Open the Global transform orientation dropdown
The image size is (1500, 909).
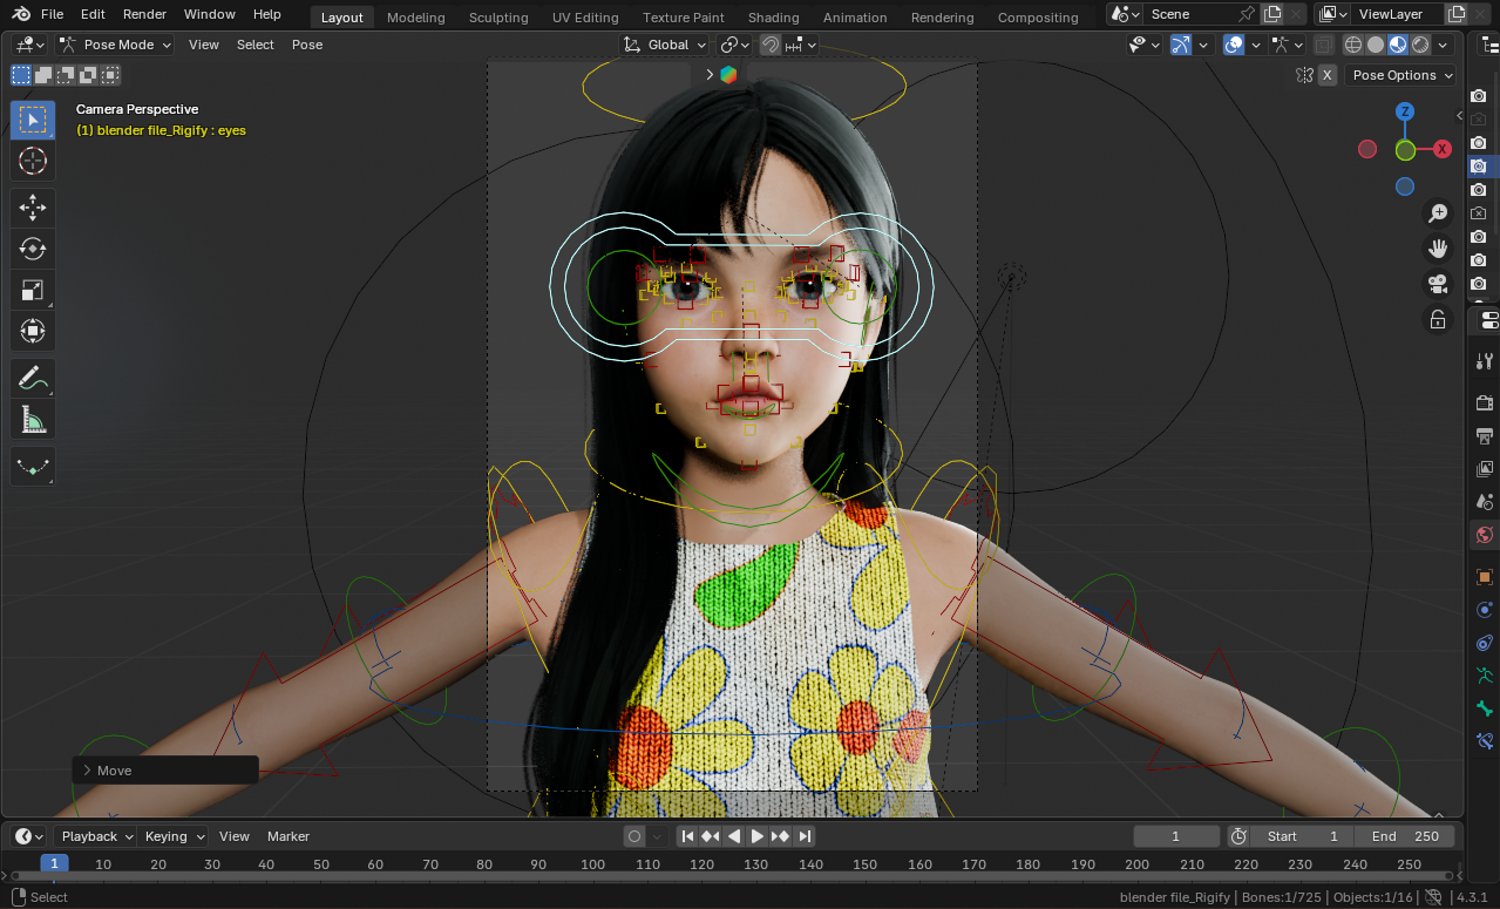click(665, 45)
